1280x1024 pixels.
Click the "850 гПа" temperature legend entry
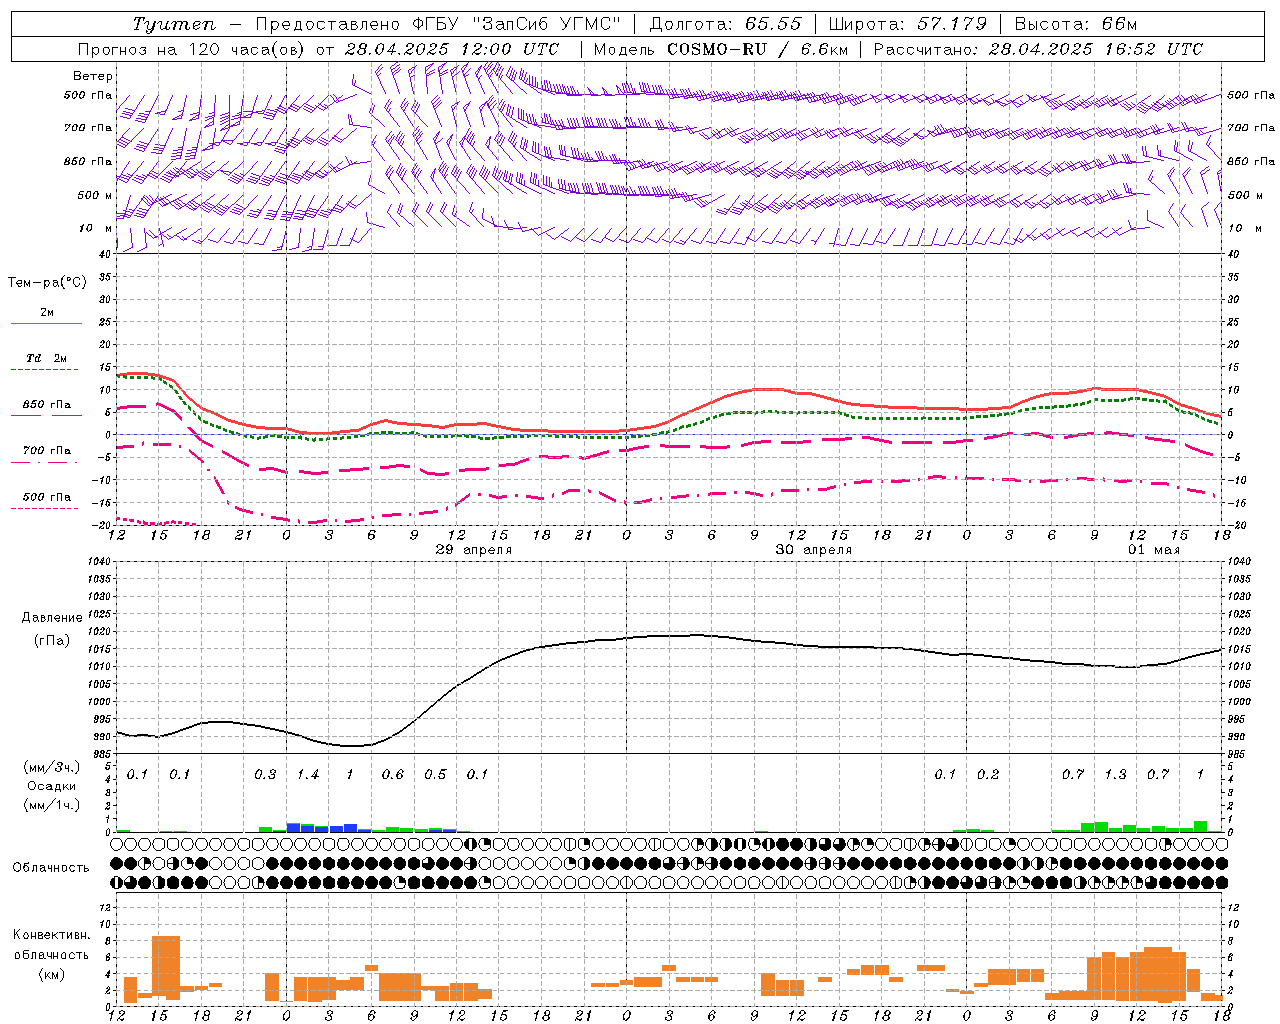tap(46, 405)
